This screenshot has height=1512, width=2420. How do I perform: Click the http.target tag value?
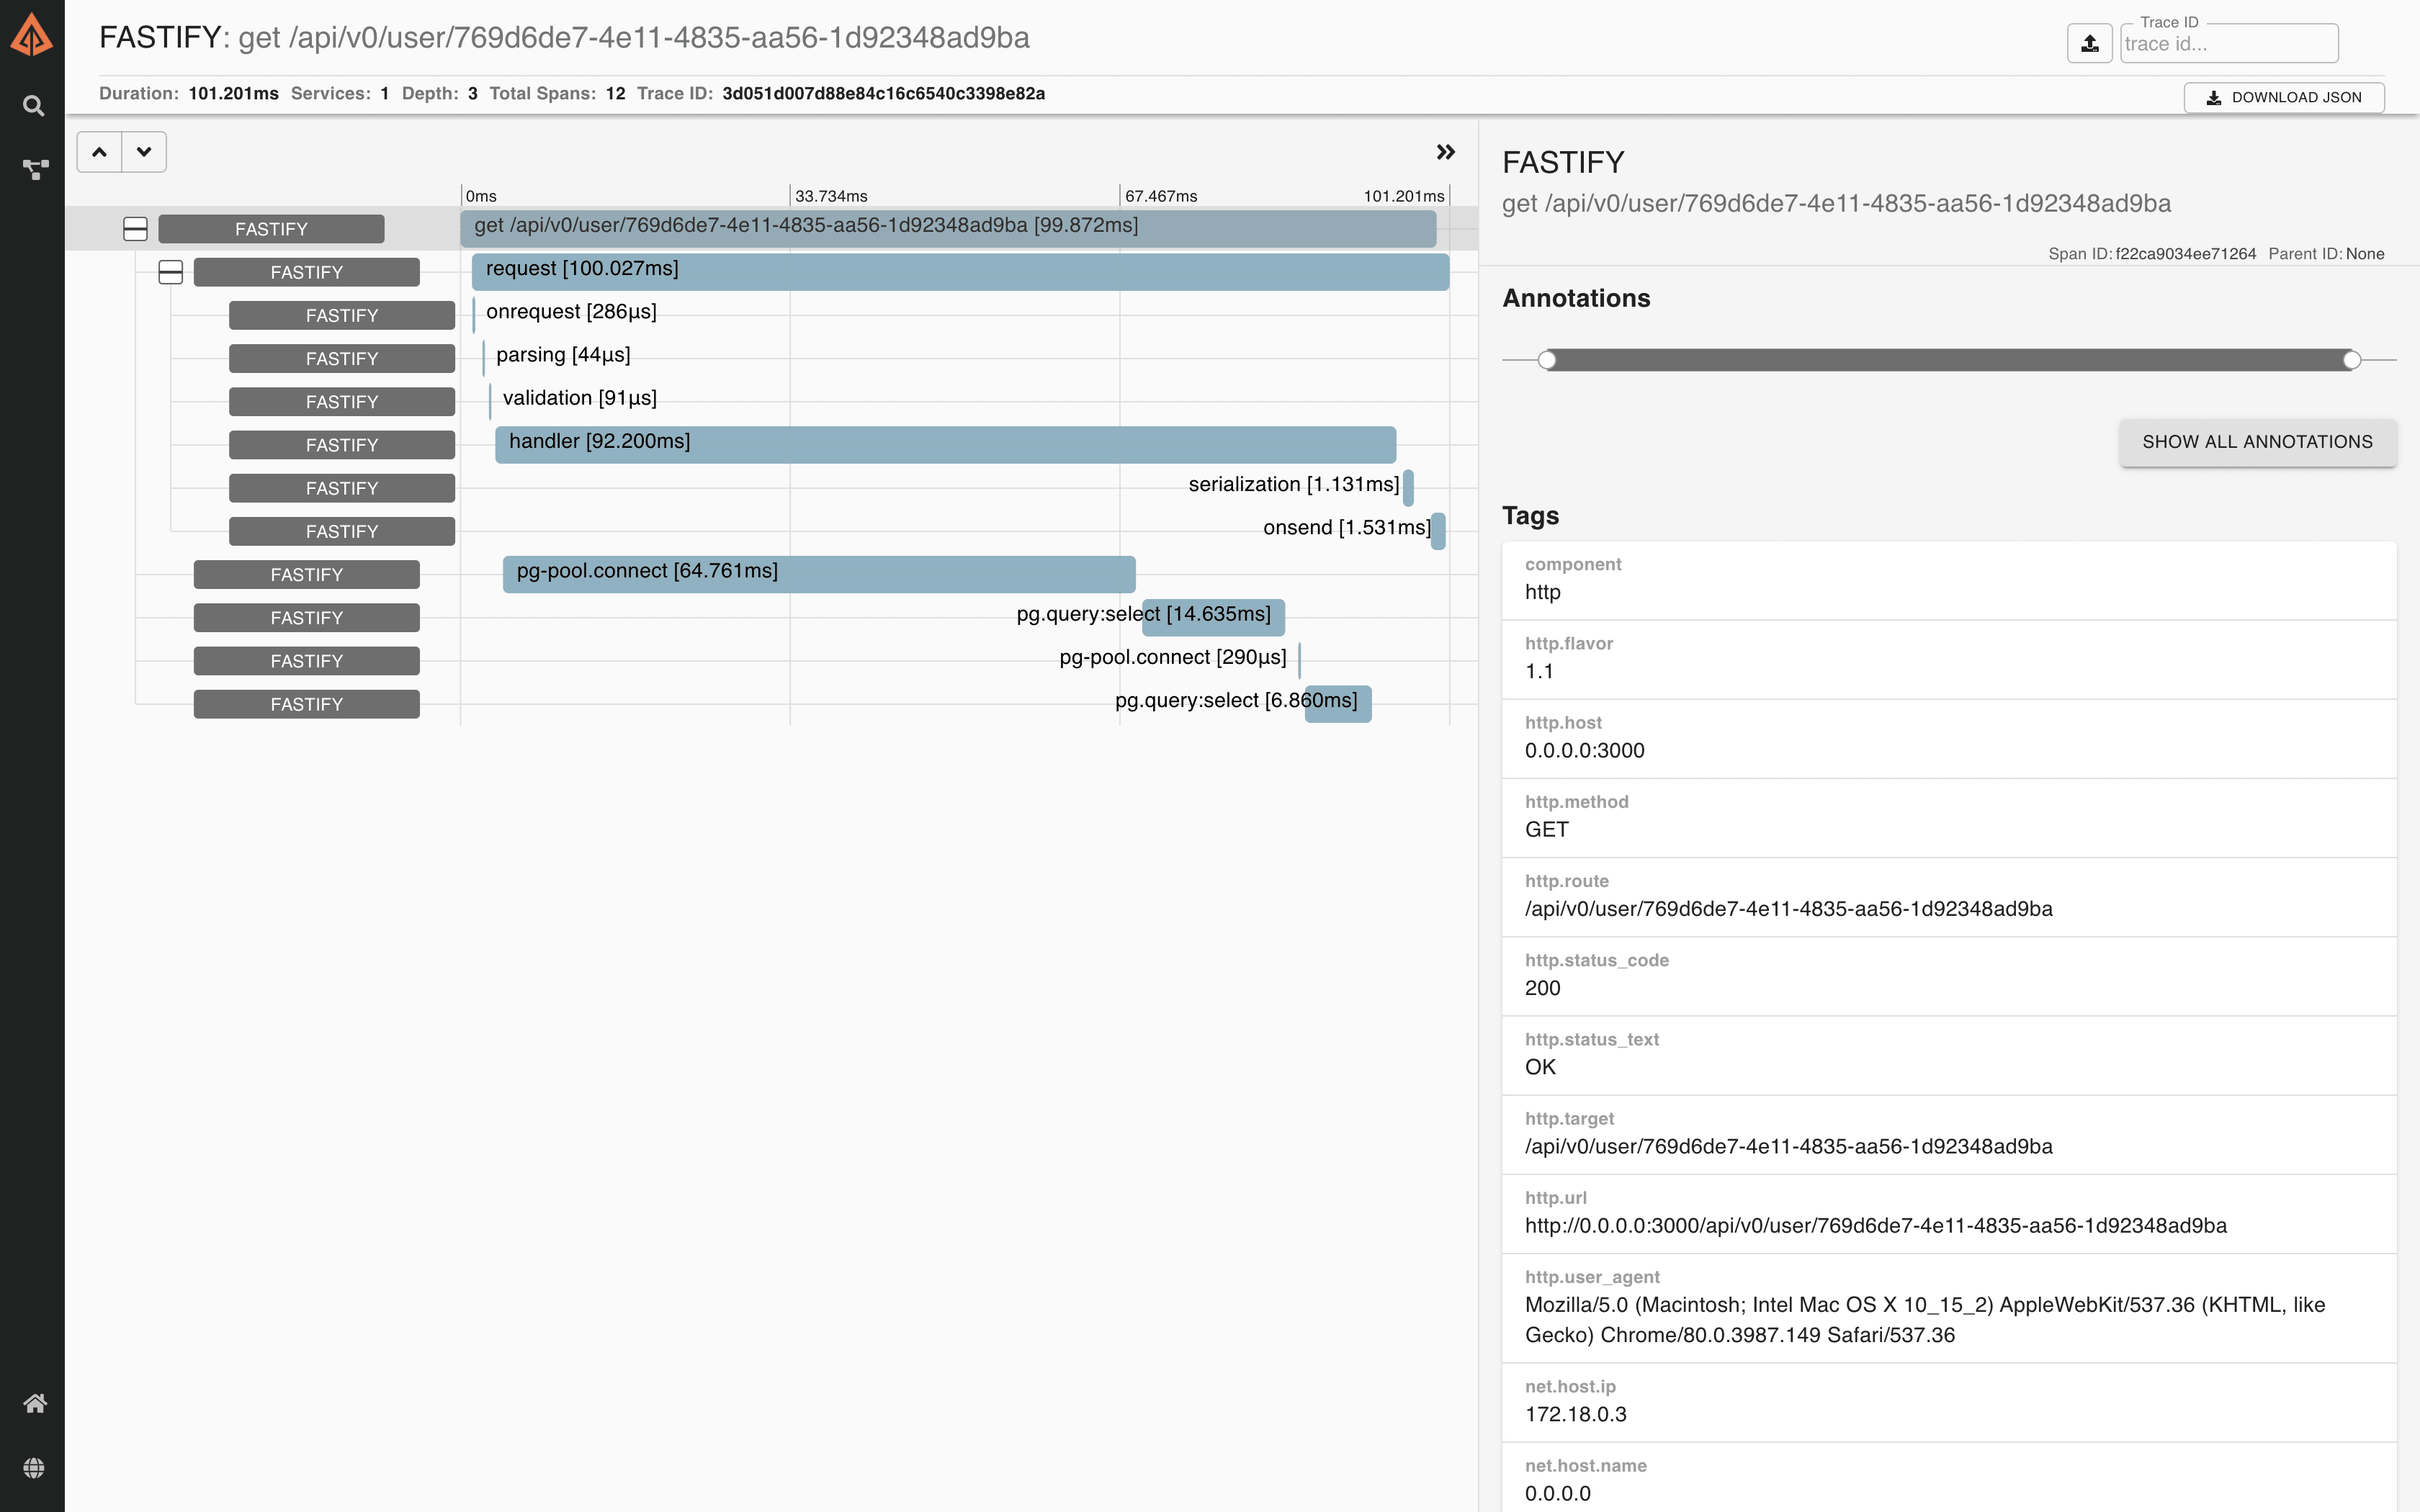point(1788,1146)
